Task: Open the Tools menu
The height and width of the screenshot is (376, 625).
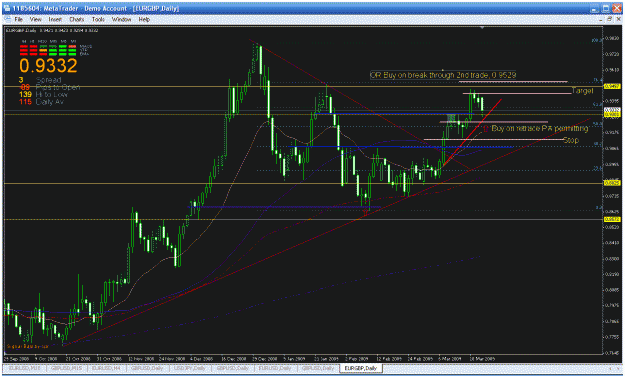Action: click(98, 19)
